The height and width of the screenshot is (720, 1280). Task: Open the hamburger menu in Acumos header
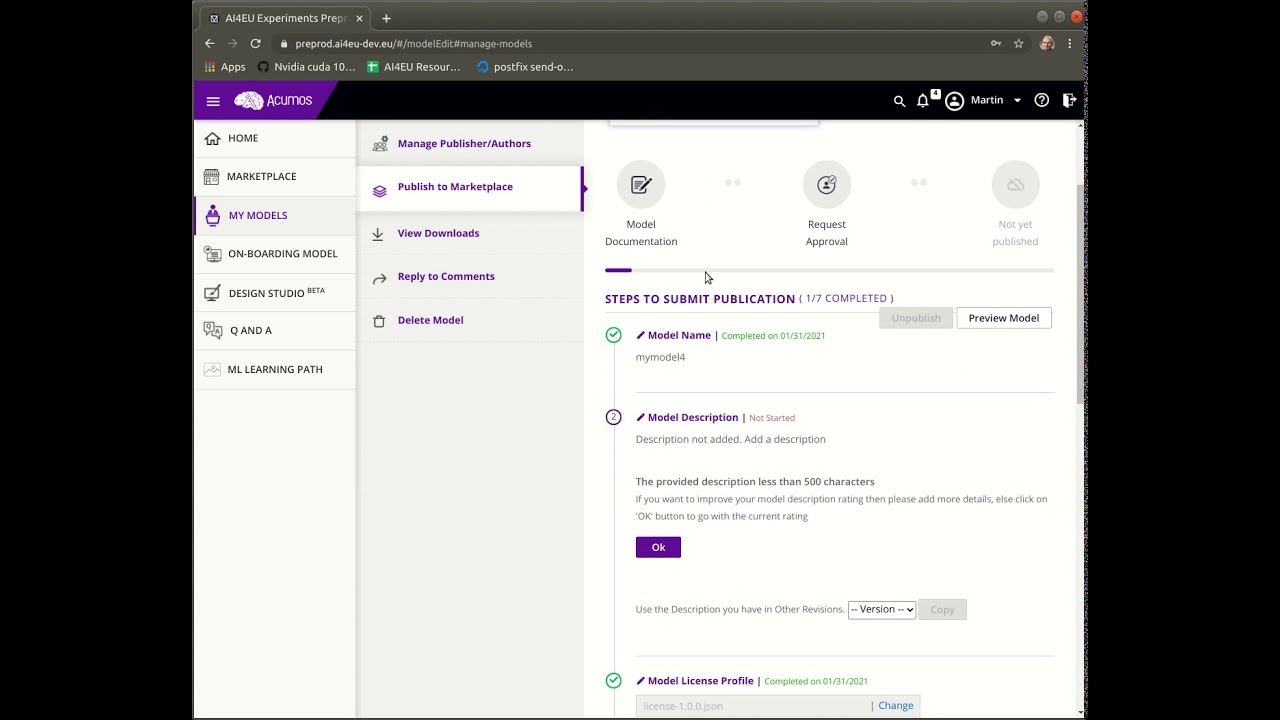[213, 101]
